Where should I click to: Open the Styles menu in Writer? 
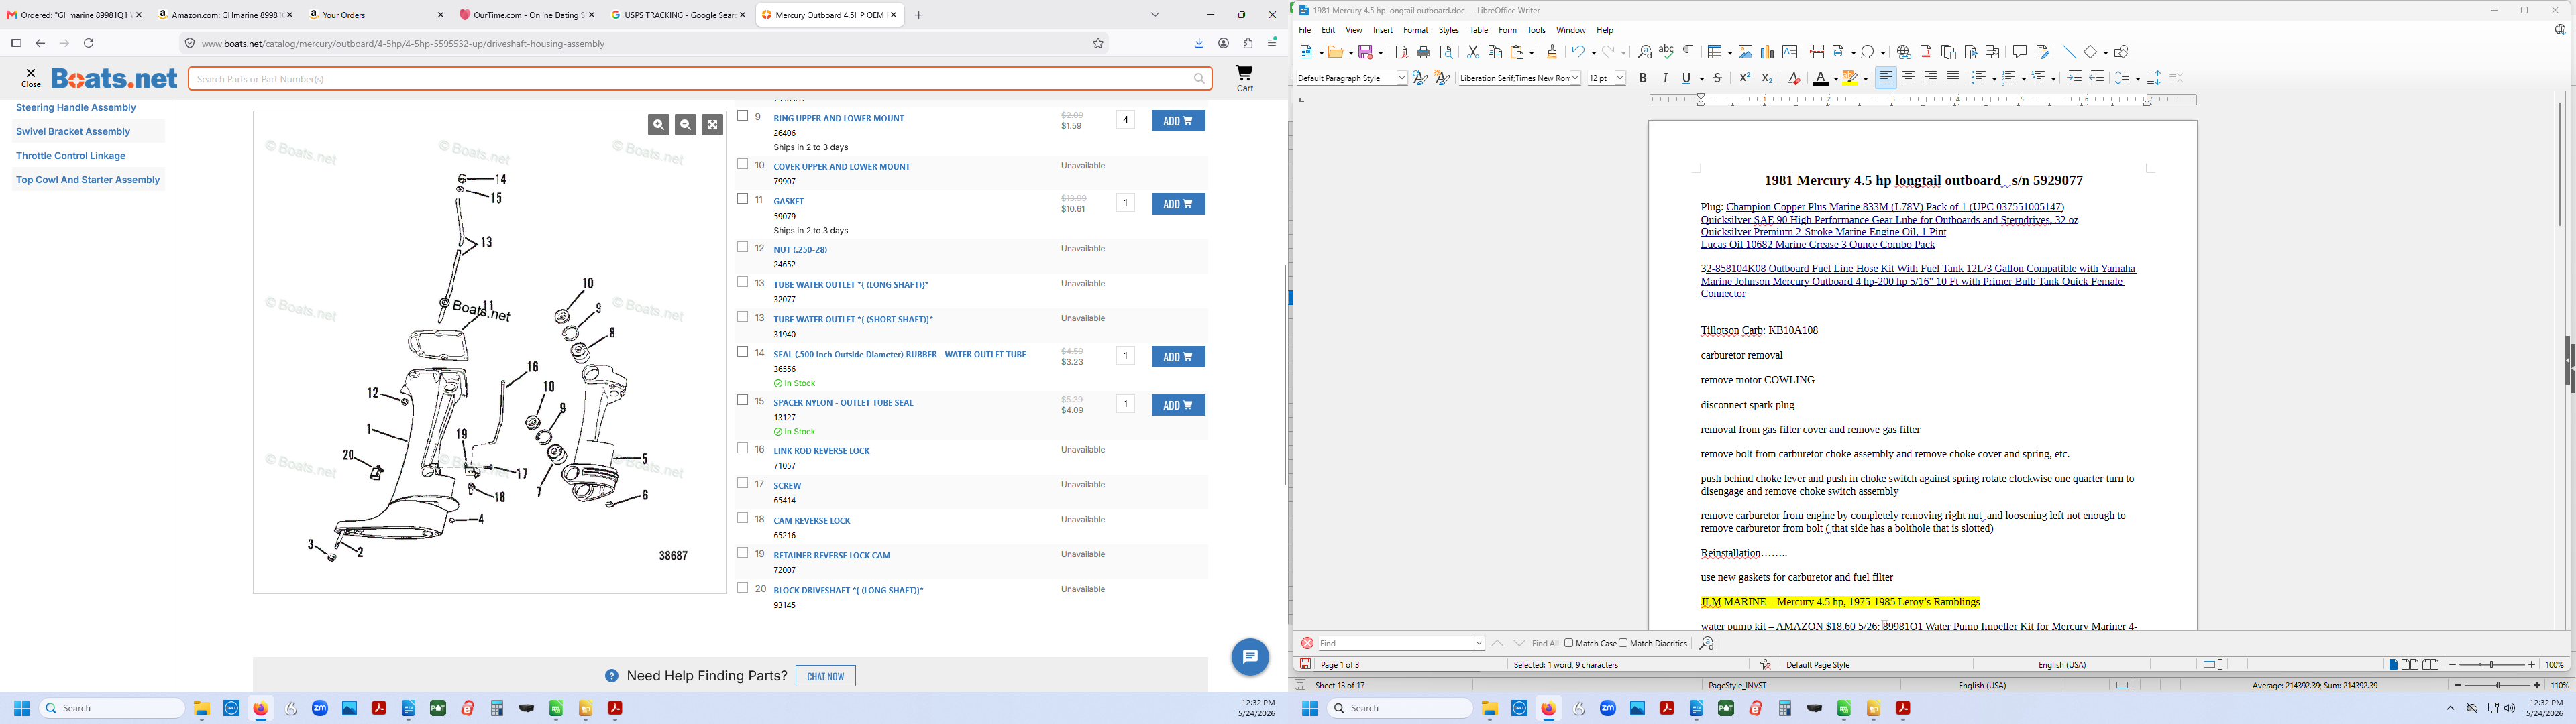(x=1448, y=30)
